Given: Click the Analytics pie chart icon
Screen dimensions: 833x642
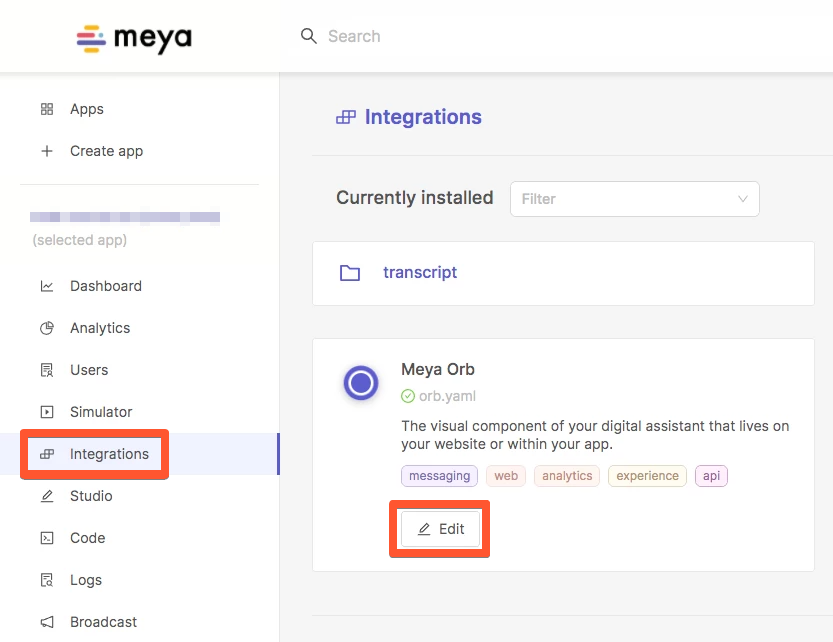Looking at the screenshot, I should (x=47, y=328).
